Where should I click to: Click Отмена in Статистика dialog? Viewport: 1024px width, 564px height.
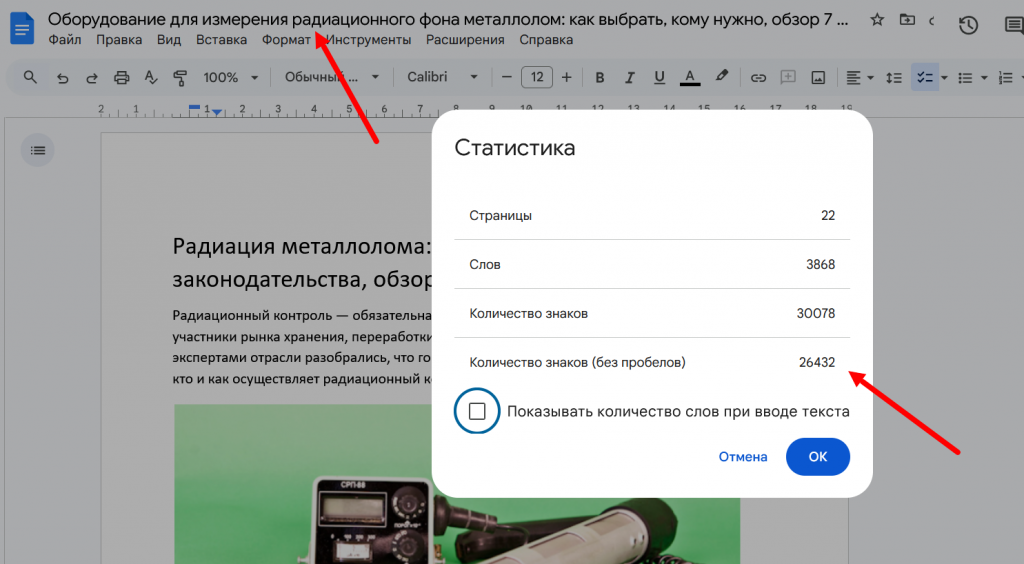743,457
